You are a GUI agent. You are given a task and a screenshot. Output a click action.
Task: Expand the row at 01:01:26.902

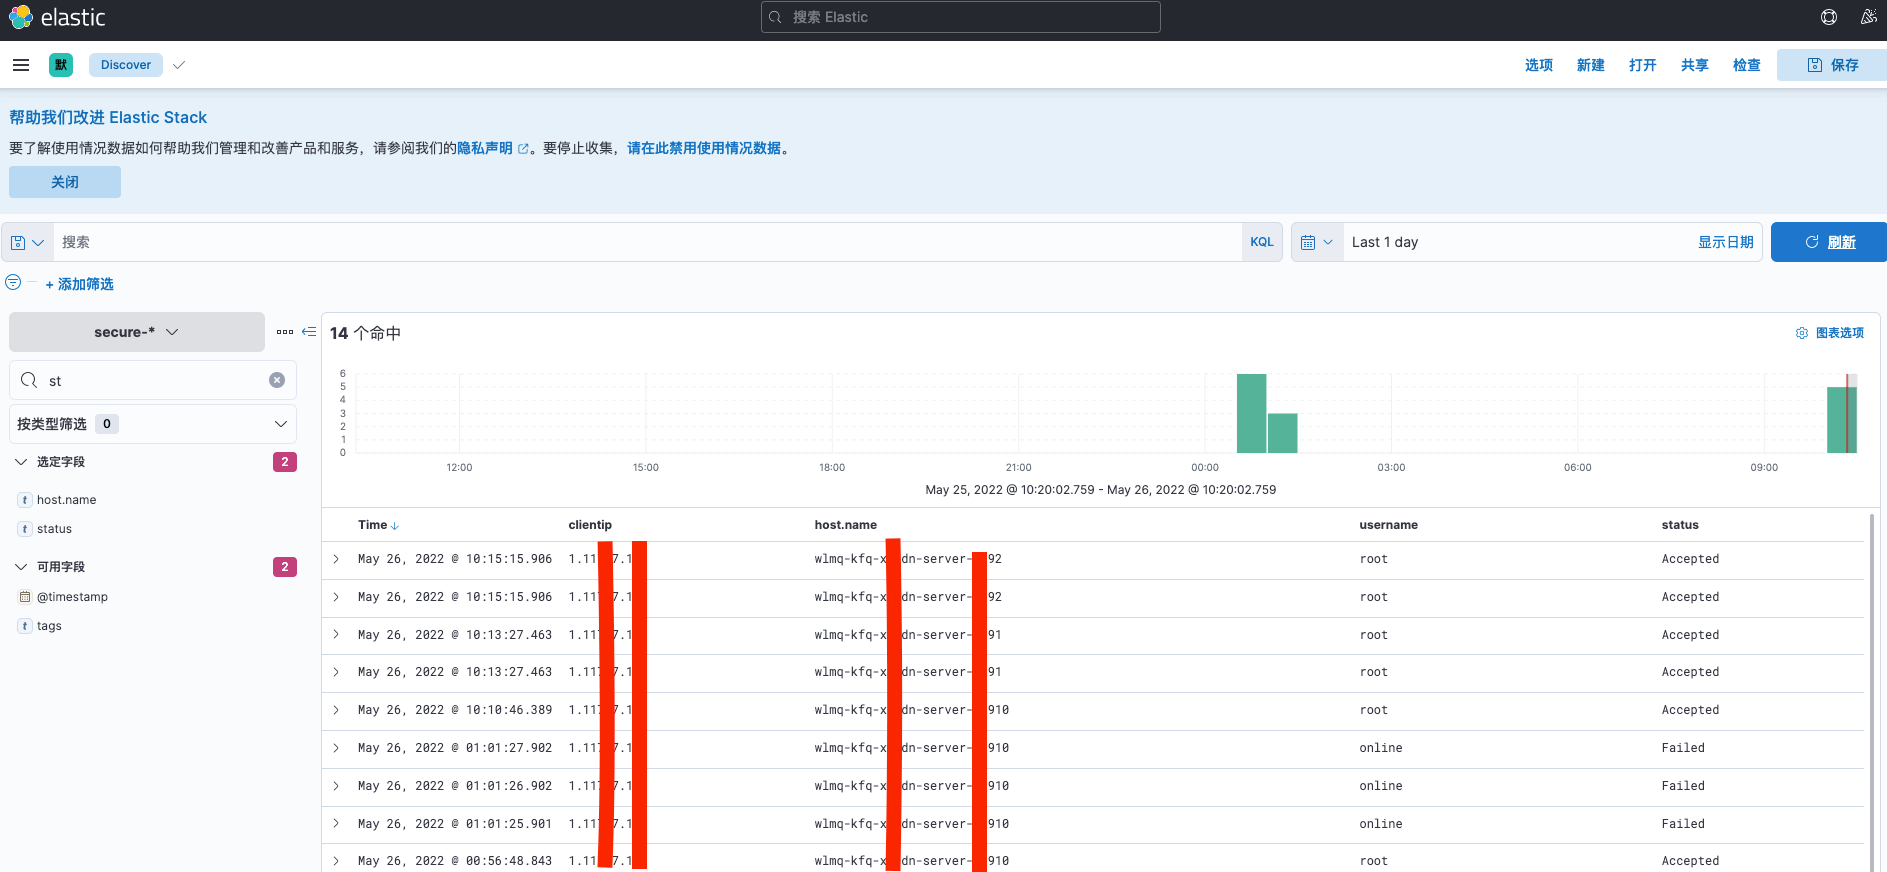point(336,786)
